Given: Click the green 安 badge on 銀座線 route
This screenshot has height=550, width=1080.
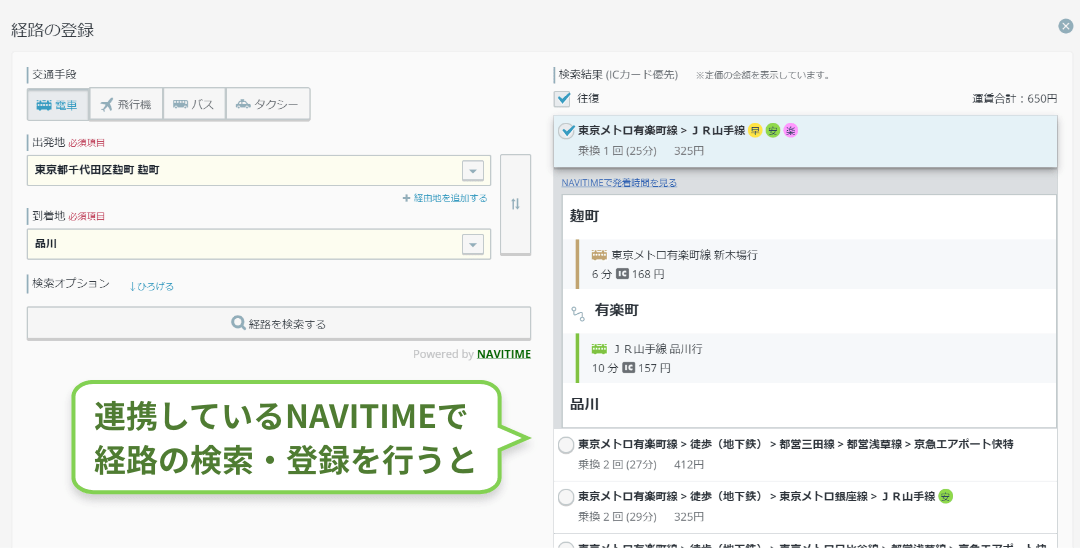Looking at the screenshot, I should (x=946, y=496).
